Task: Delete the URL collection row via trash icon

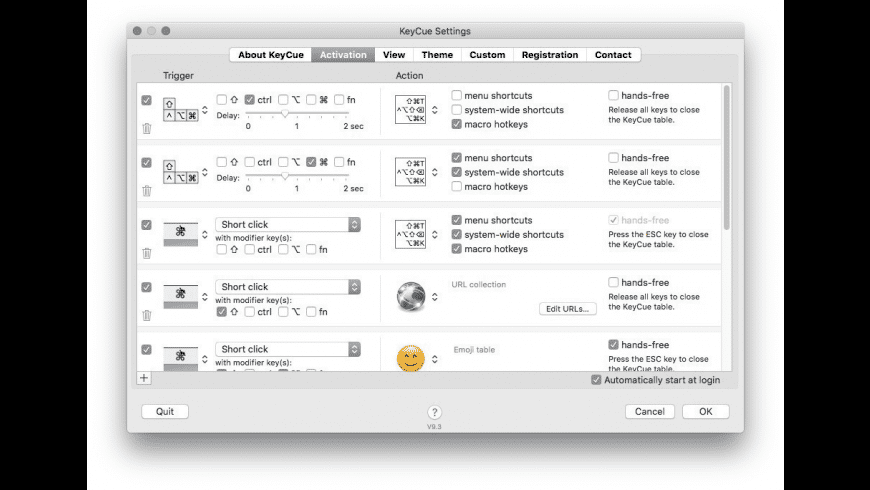Action: tap(146, 315)
